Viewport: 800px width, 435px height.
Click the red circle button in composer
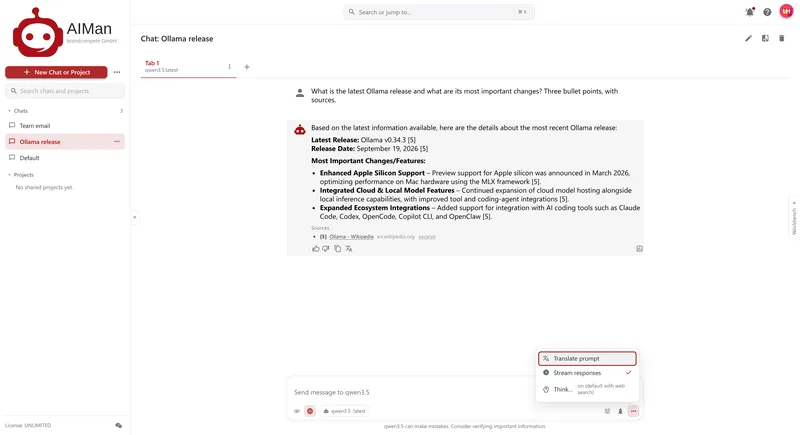click(310, 411)
